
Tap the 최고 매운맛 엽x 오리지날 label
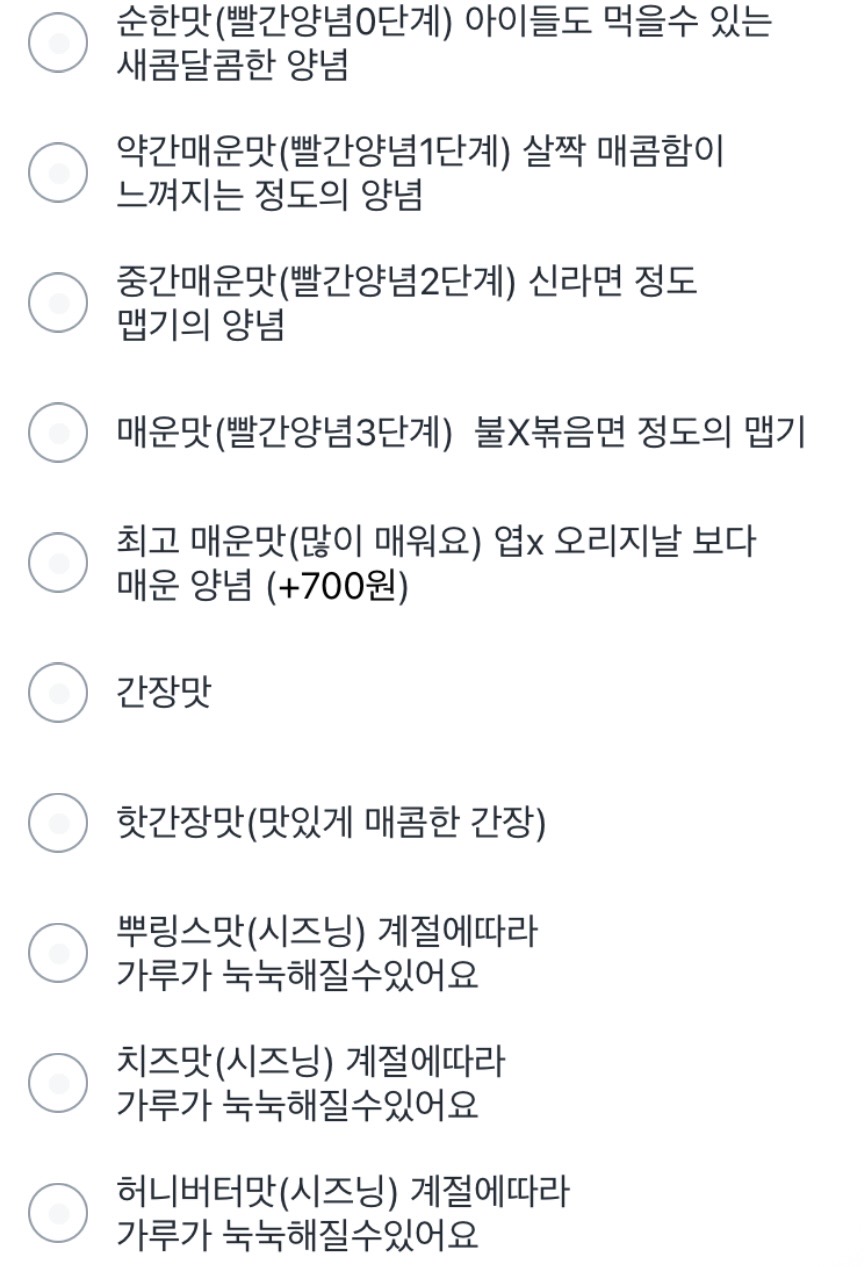tap(436, 562)
